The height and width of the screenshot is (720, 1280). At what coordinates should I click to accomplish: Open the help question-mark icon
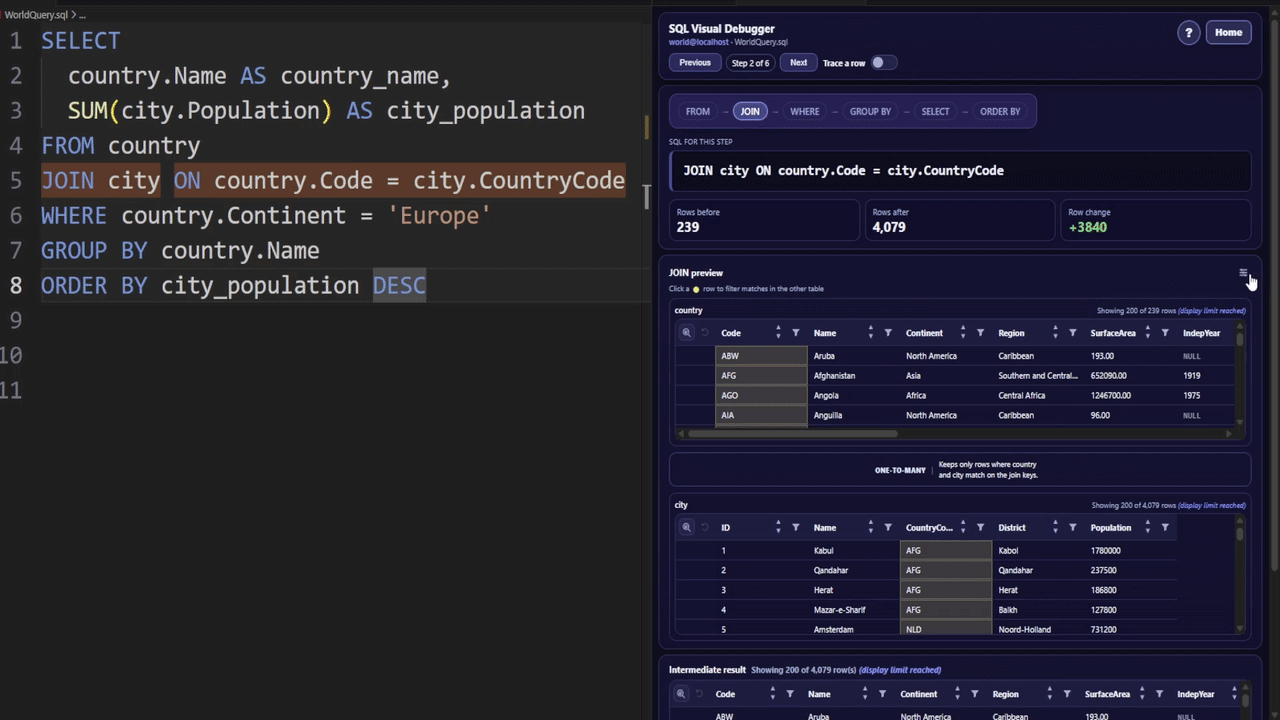tap(1188, 33)
